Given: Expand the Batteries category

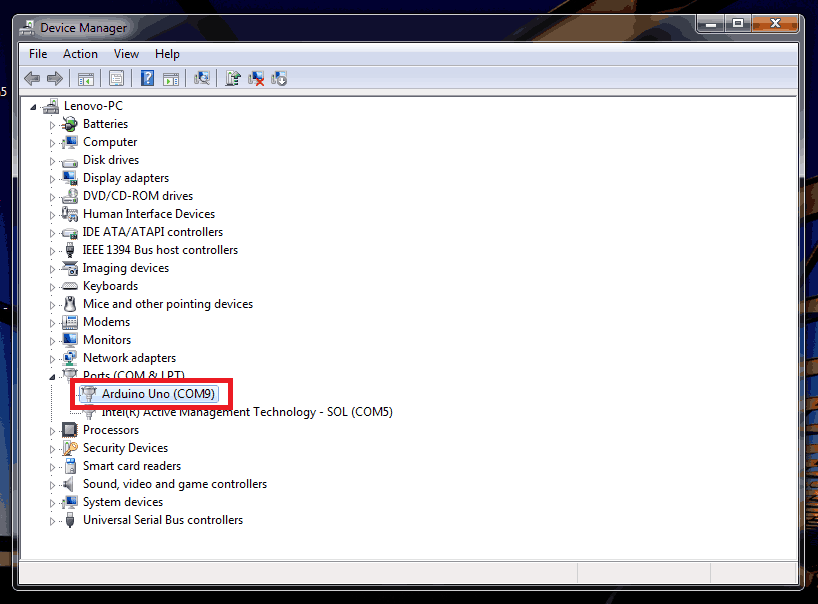Looking at the screenshot, I should (x=53, y=125).
